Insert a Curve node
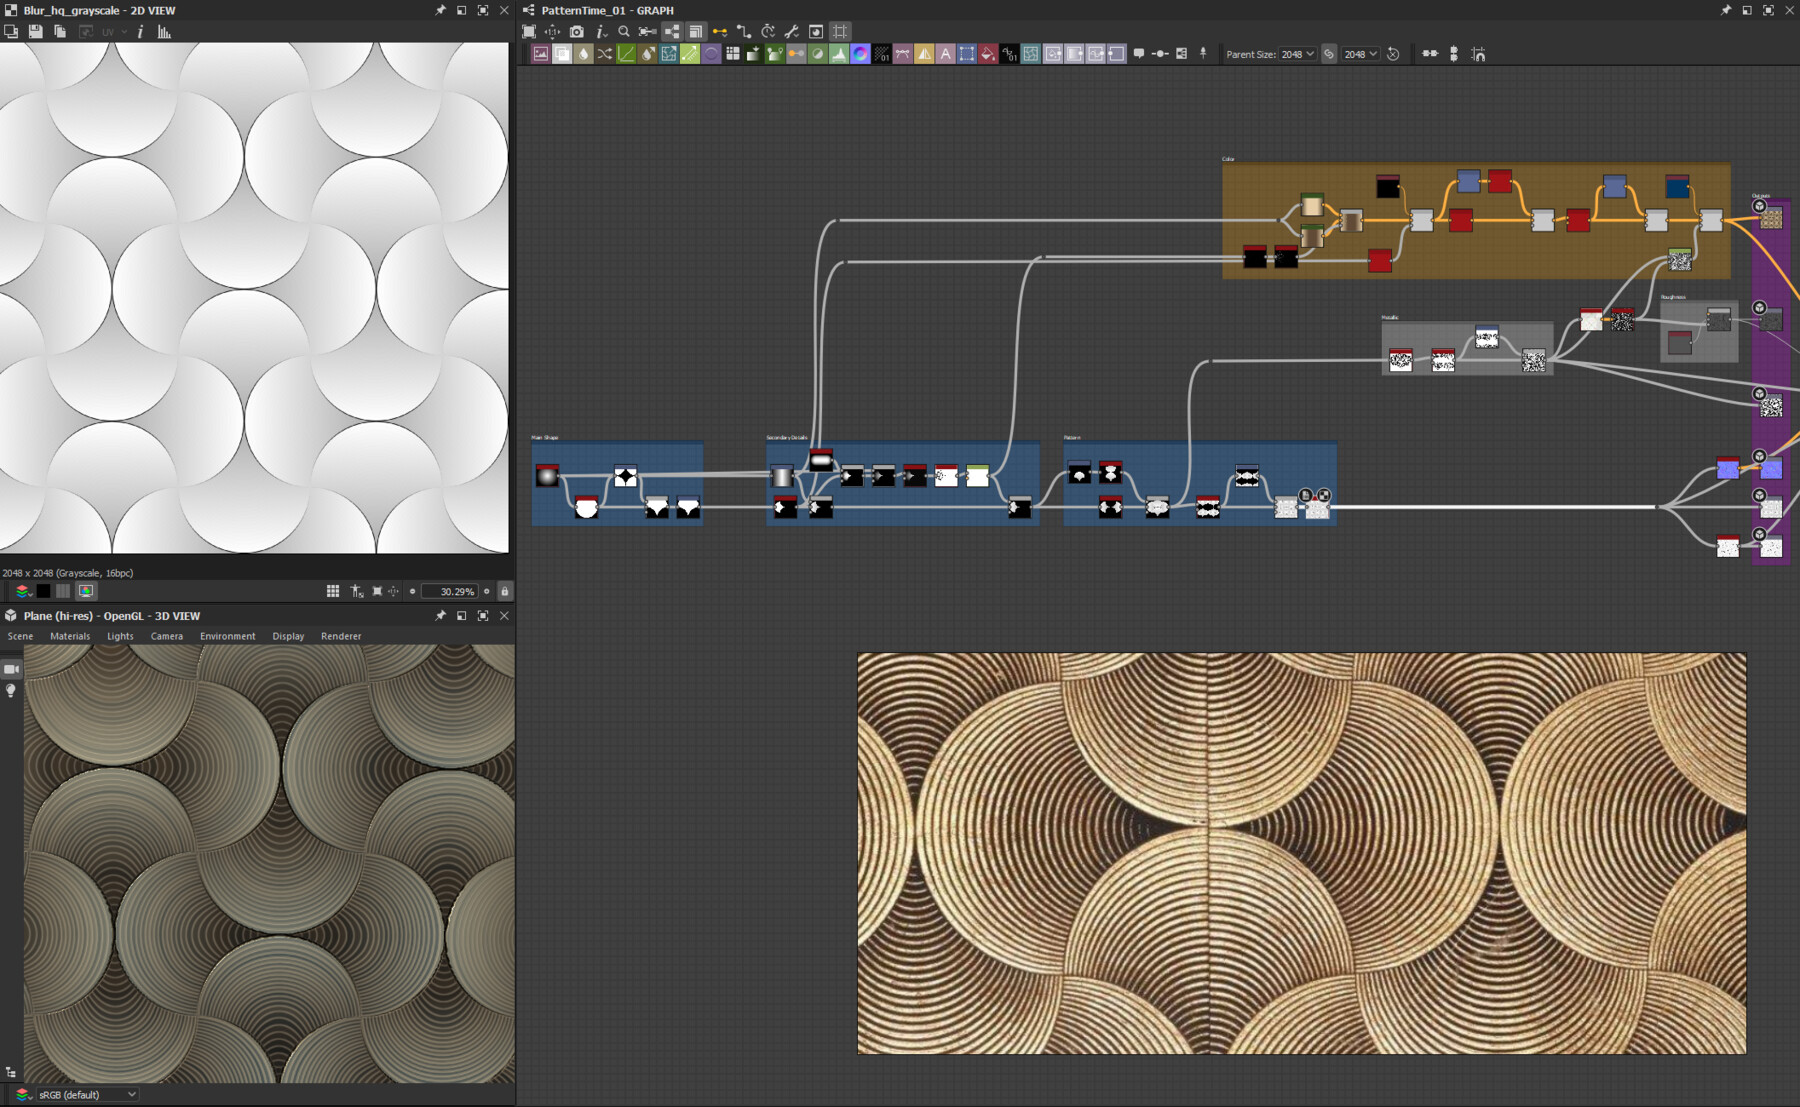 tap(626, 54)
